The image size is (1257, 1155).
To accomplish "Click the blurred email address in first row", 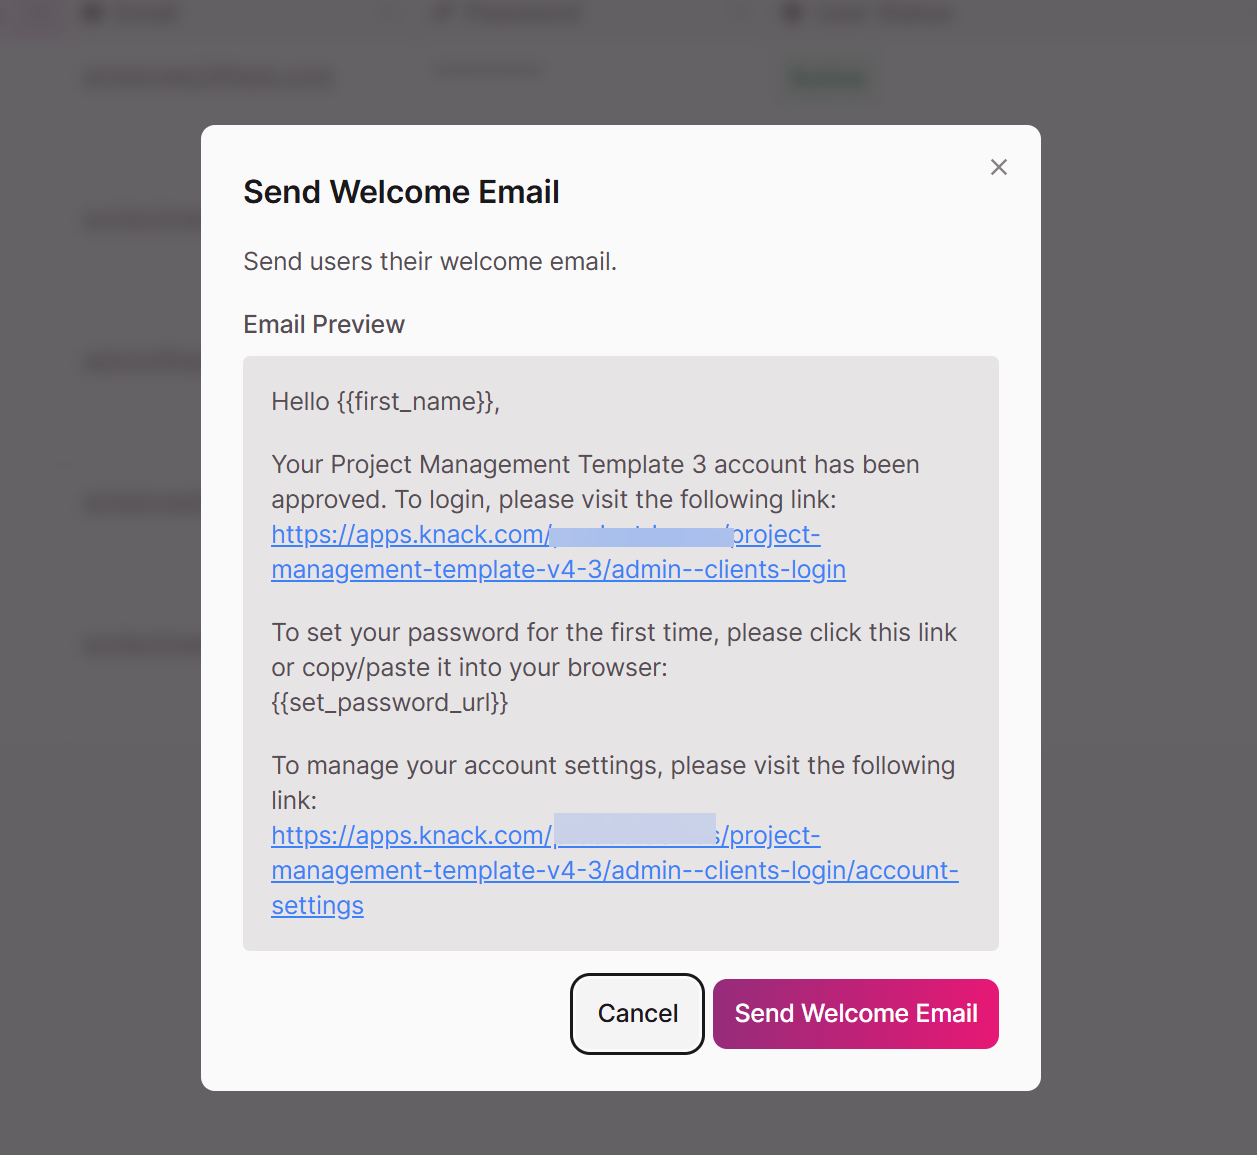I will (x=208, y=77).
